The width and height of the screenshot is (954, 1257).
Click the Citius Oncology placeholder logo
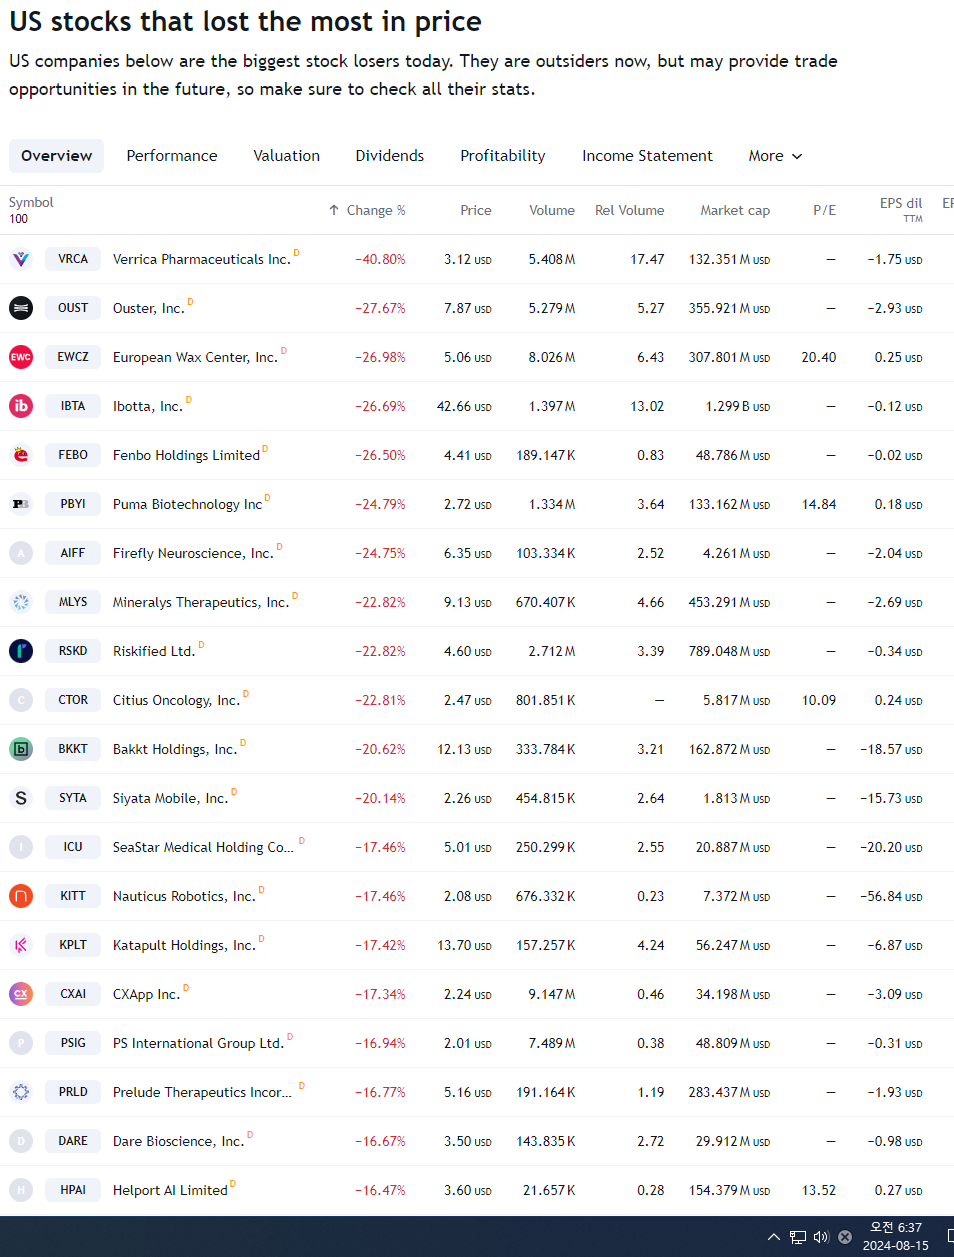click(x=21, y=700)
